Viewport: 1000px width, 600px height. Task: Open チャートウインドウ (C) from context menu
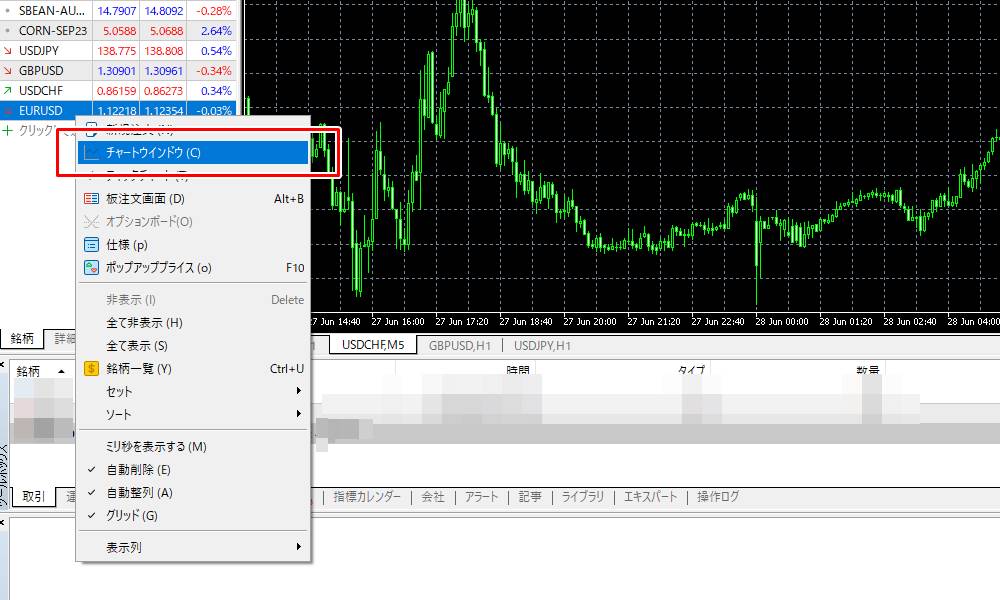(153, 153)
